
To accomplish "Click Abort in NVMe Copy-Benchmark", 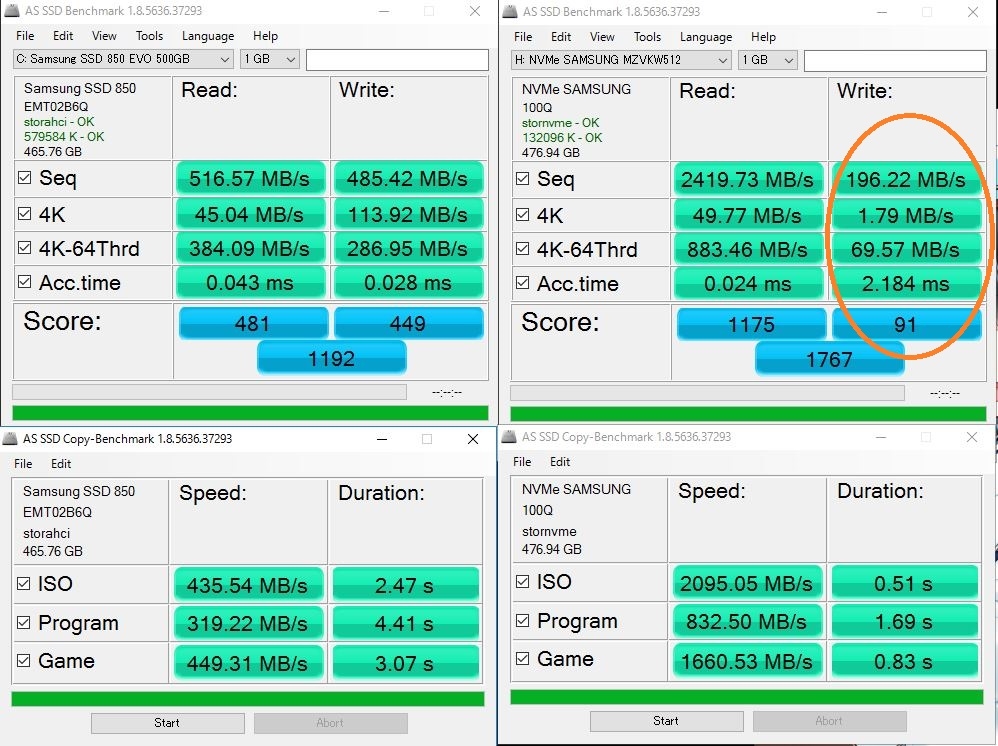I will (829, 721).
